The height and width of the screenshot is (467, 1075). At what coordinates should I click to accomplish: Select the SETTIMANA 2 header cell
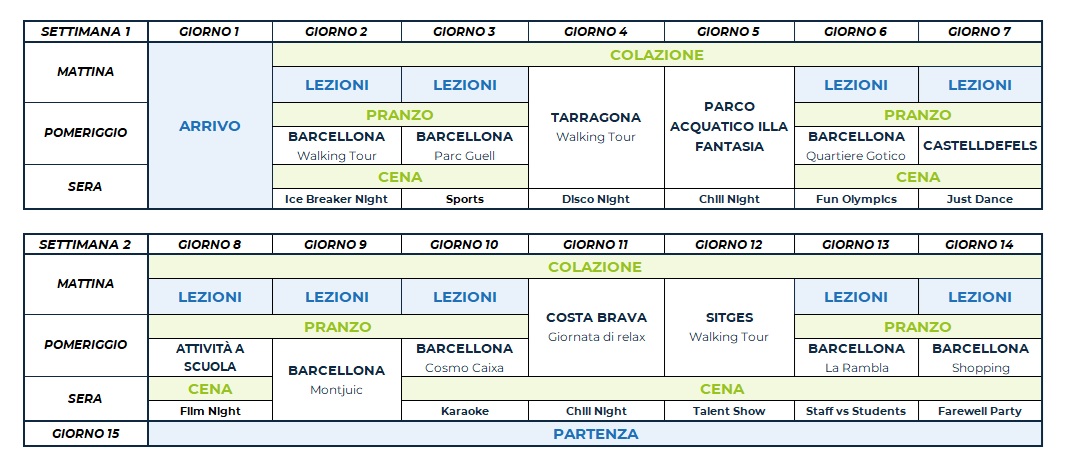[x=86, y=244]
